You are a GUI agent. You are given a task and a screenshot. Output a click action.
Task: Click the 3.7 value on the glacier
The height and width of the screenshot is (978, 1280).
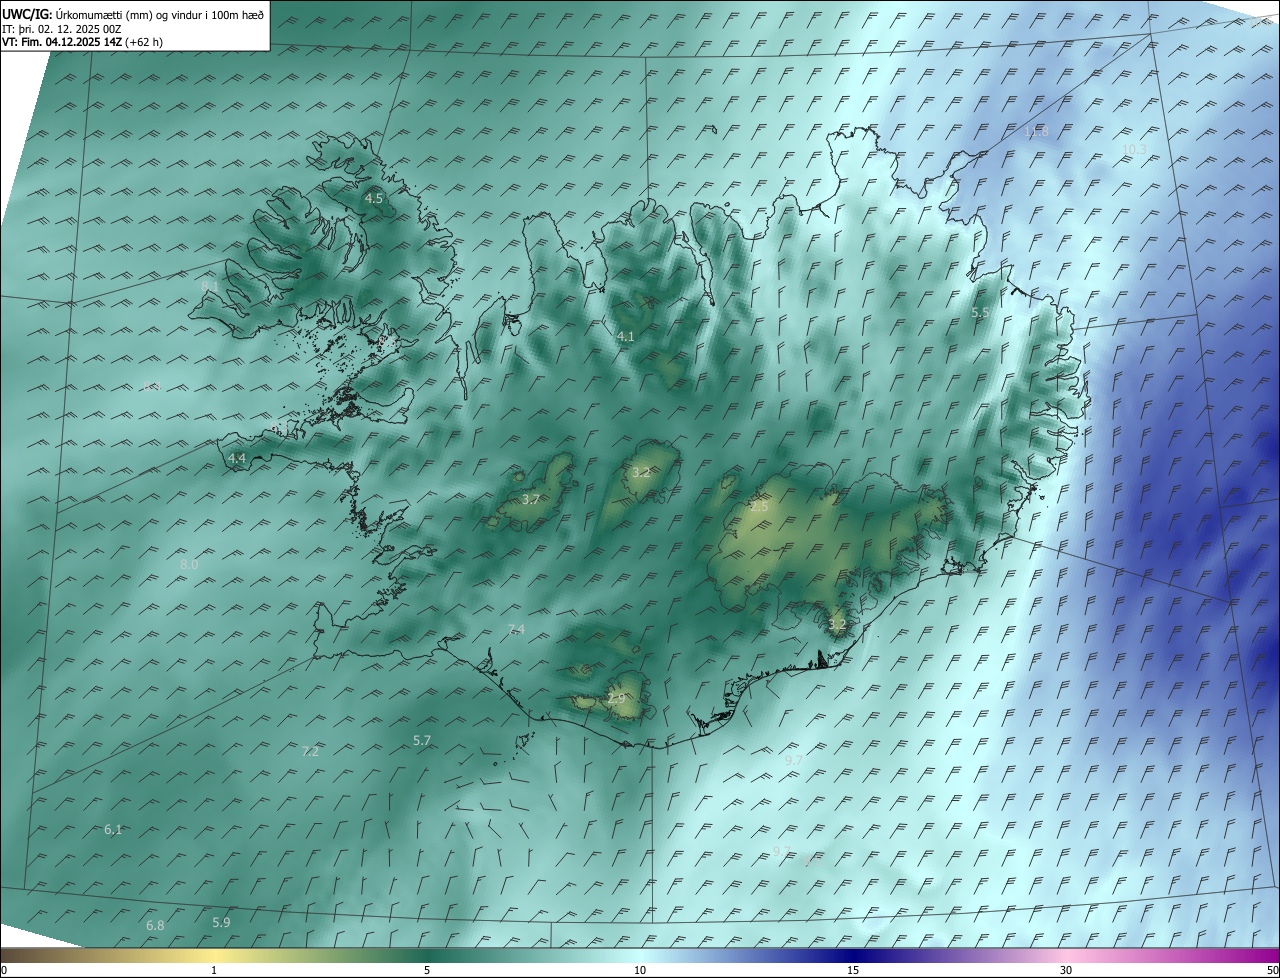(531, 499)
